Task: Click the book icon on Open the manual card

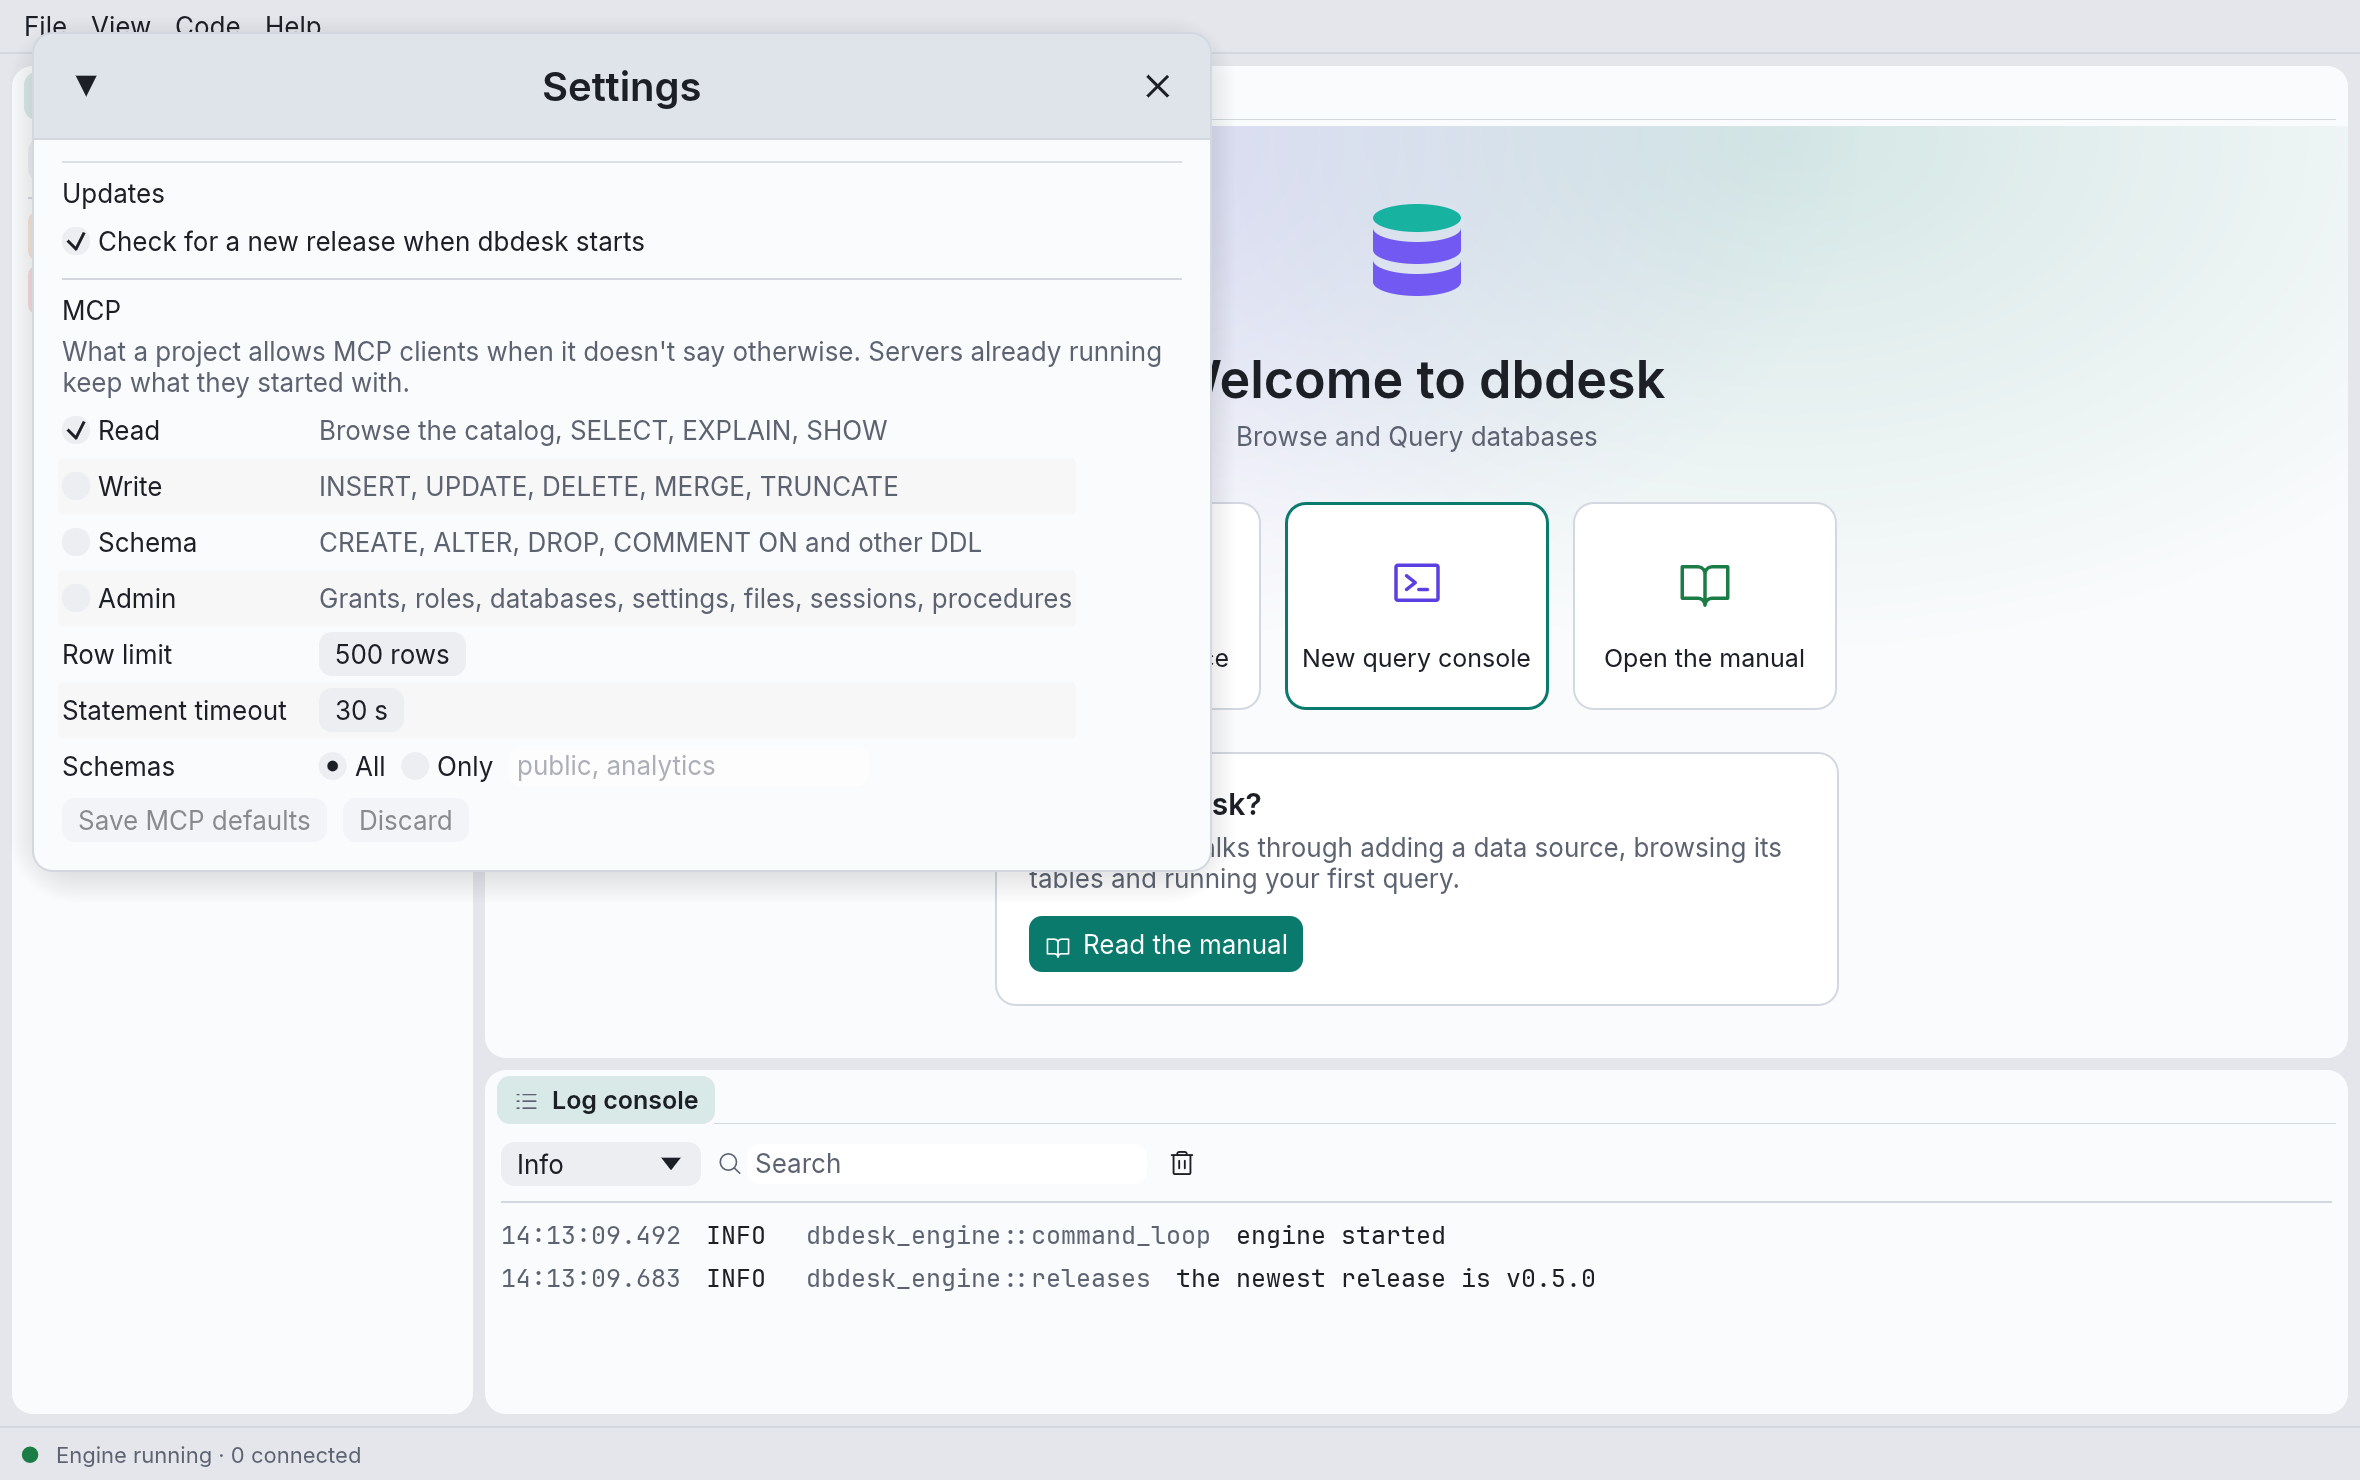Action: [x=1705, y=585]
